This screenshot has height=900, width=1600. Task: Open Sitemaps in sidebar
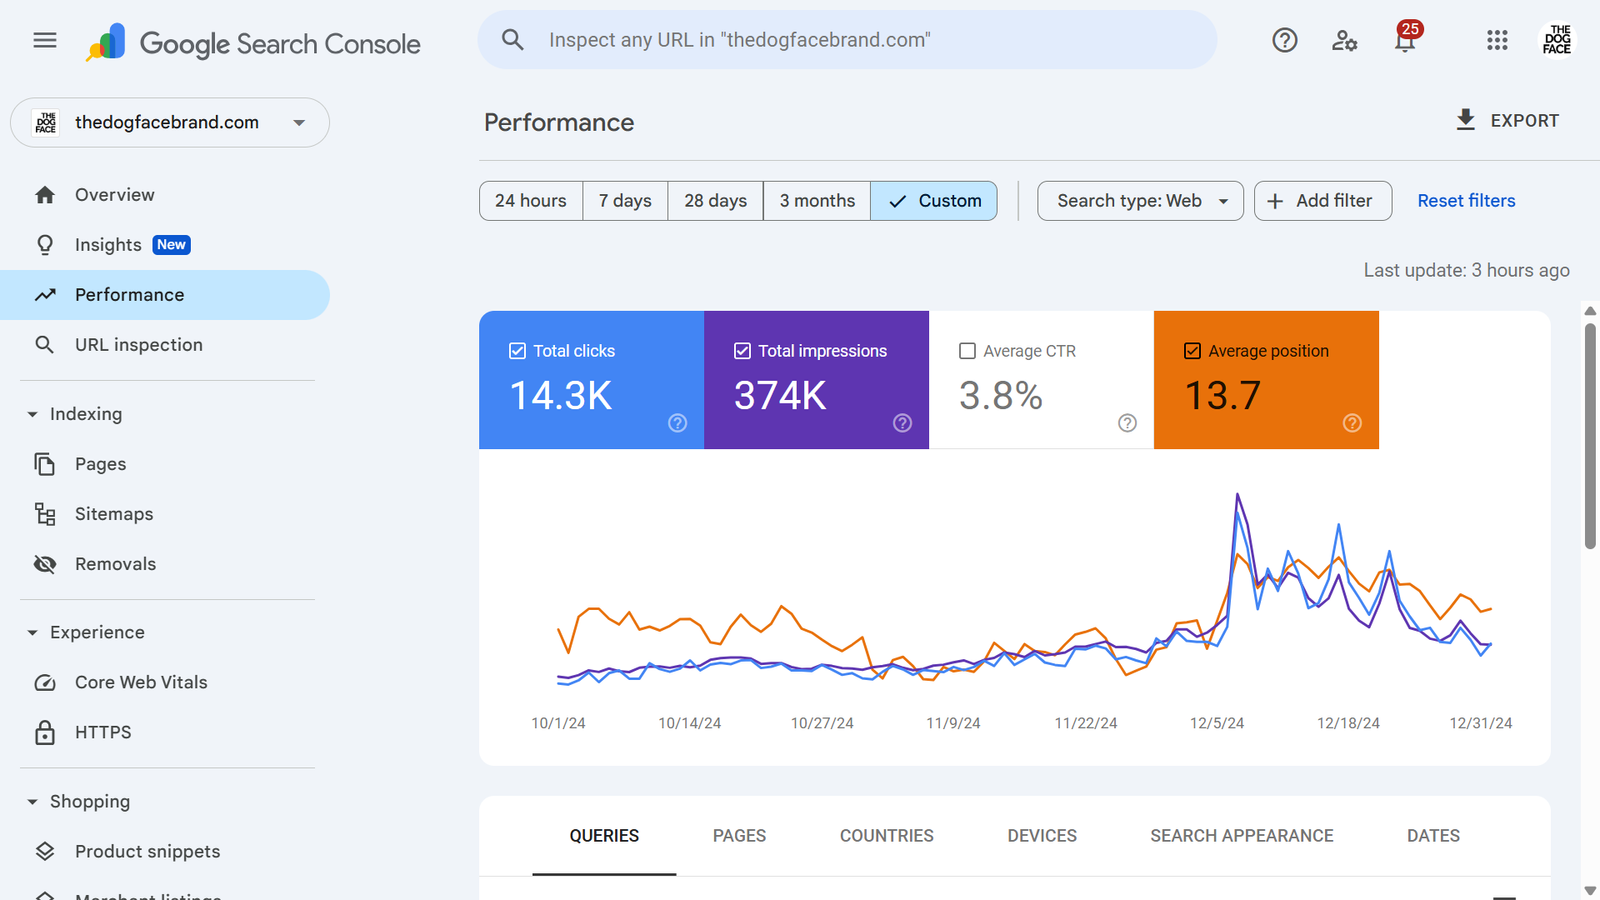click(x=165, y=514)
